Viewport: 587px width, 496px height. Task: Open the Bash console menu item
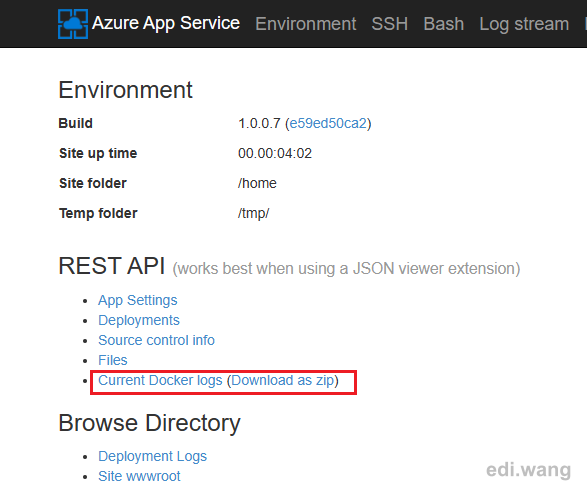(444, 24)
